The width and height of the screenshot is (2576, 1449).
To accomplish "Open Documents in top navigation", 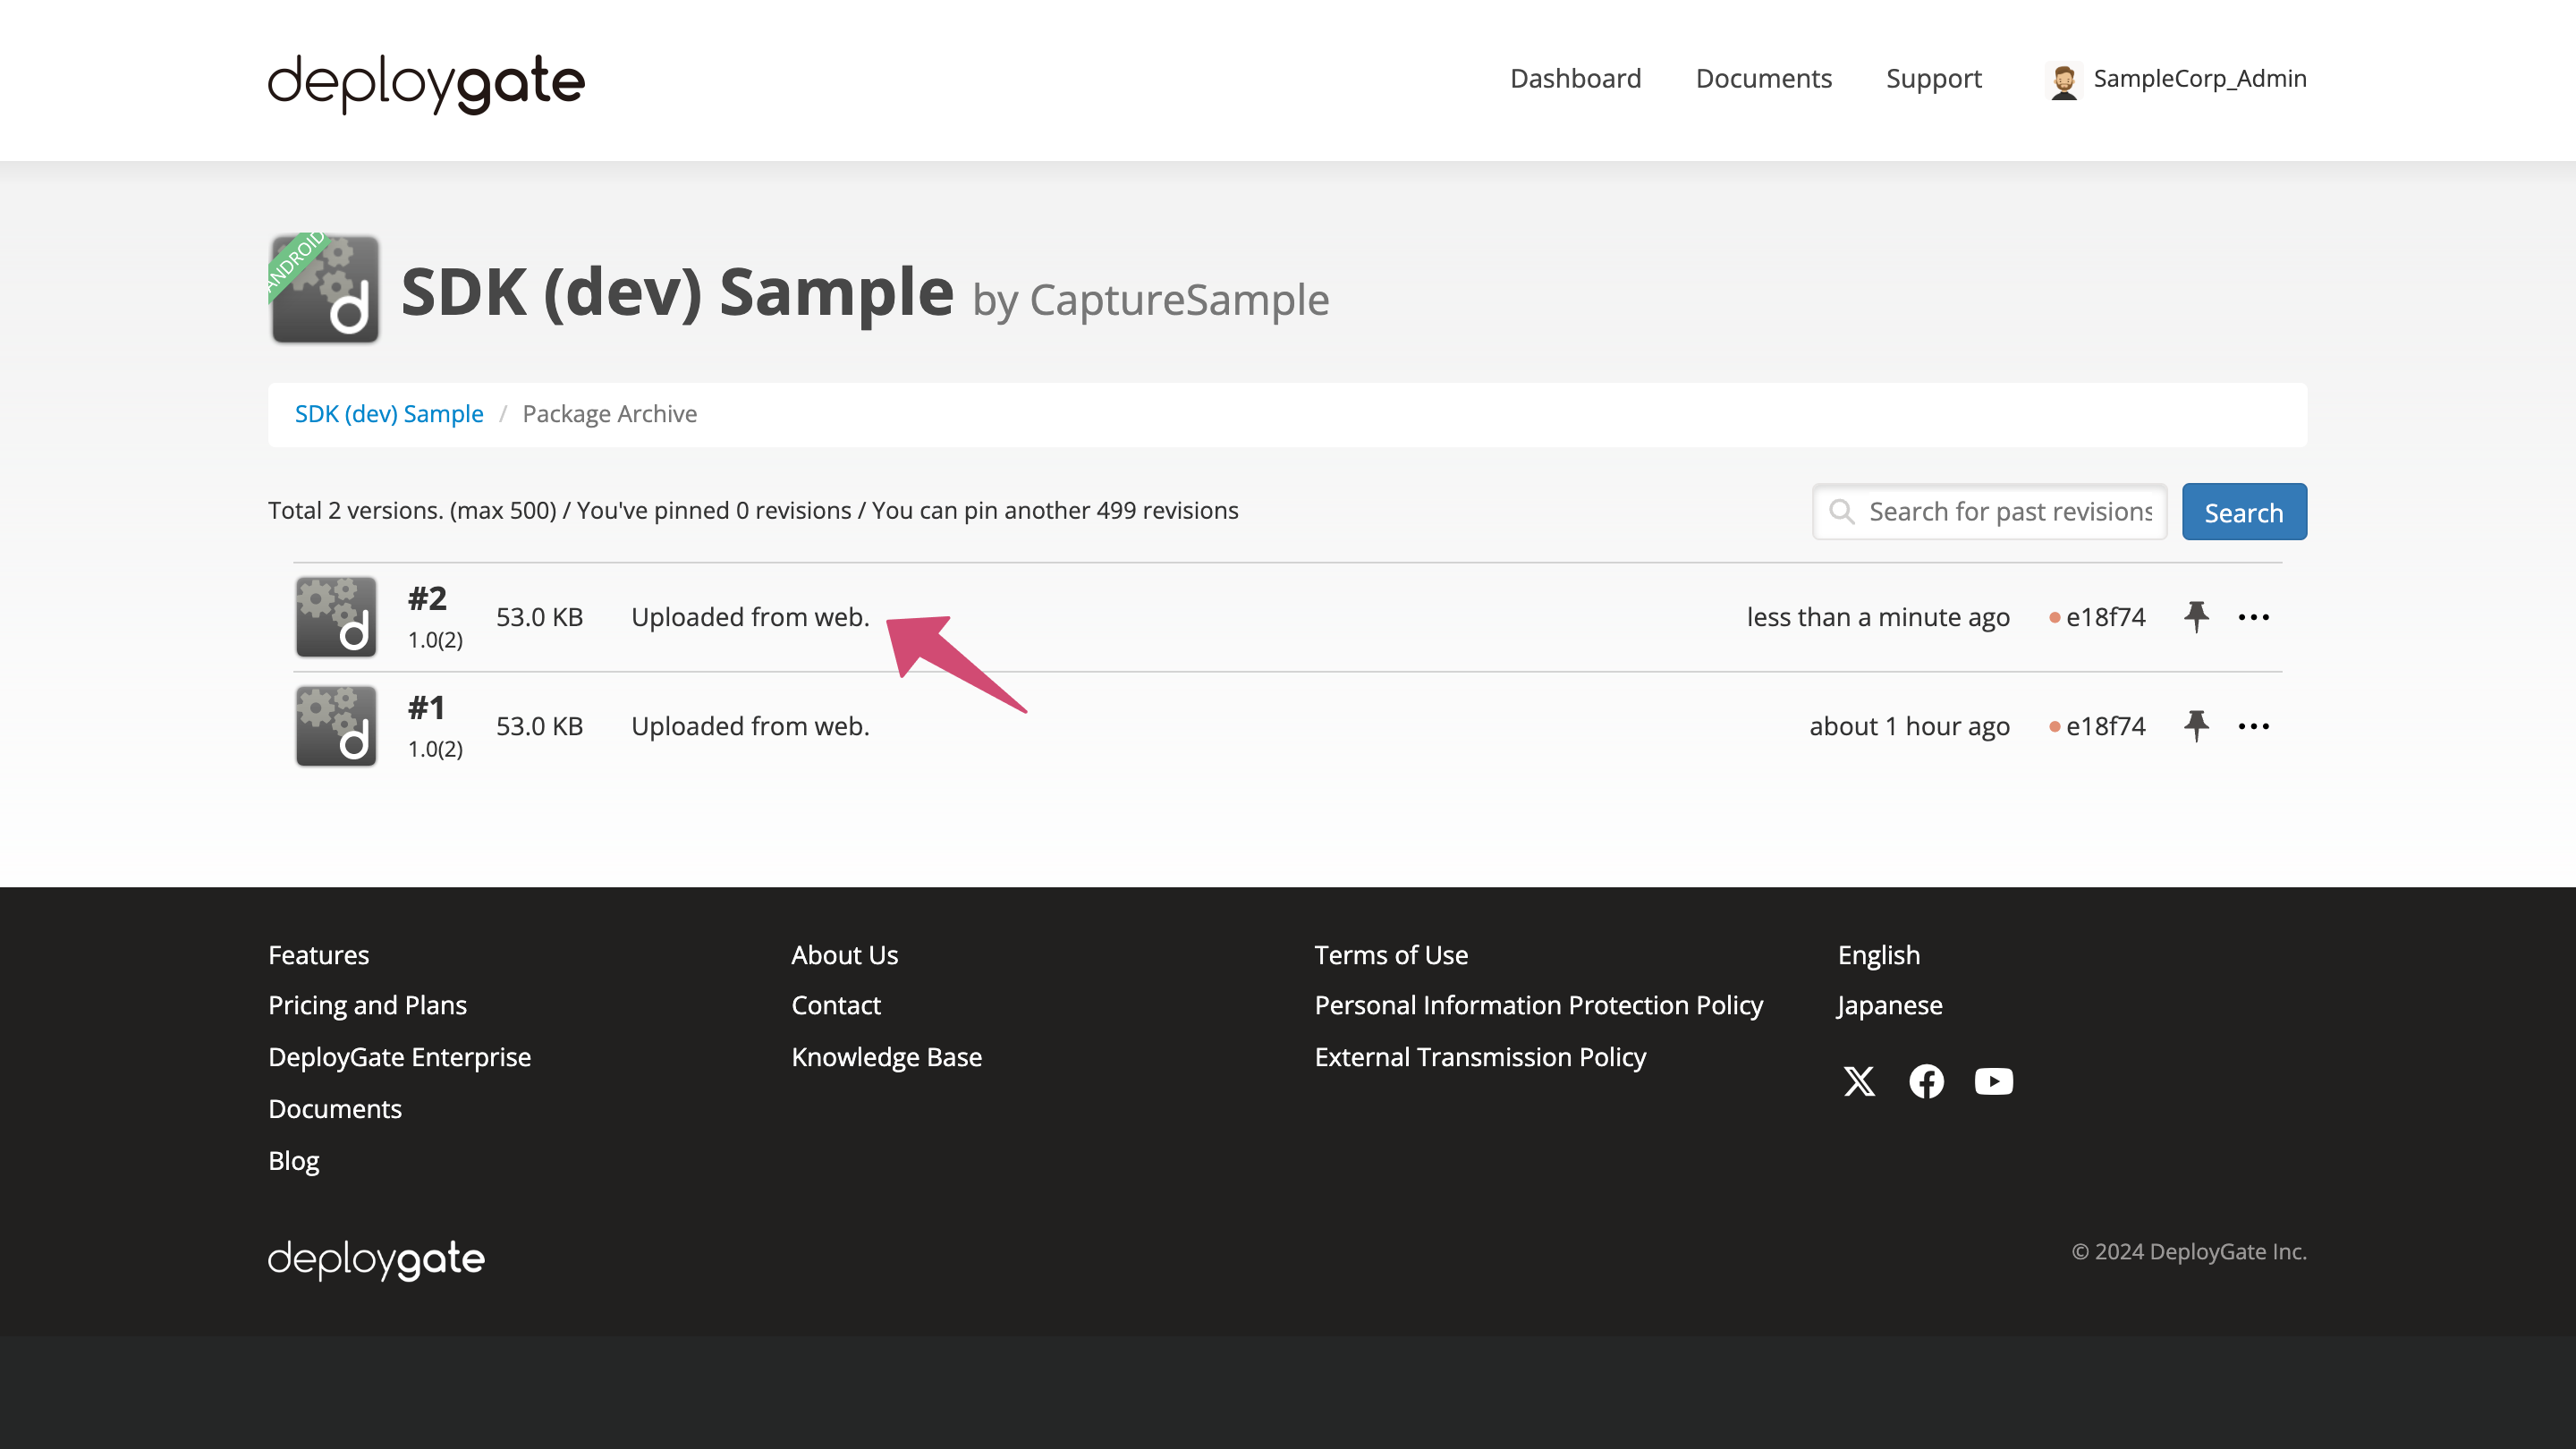I will 1763,78.
